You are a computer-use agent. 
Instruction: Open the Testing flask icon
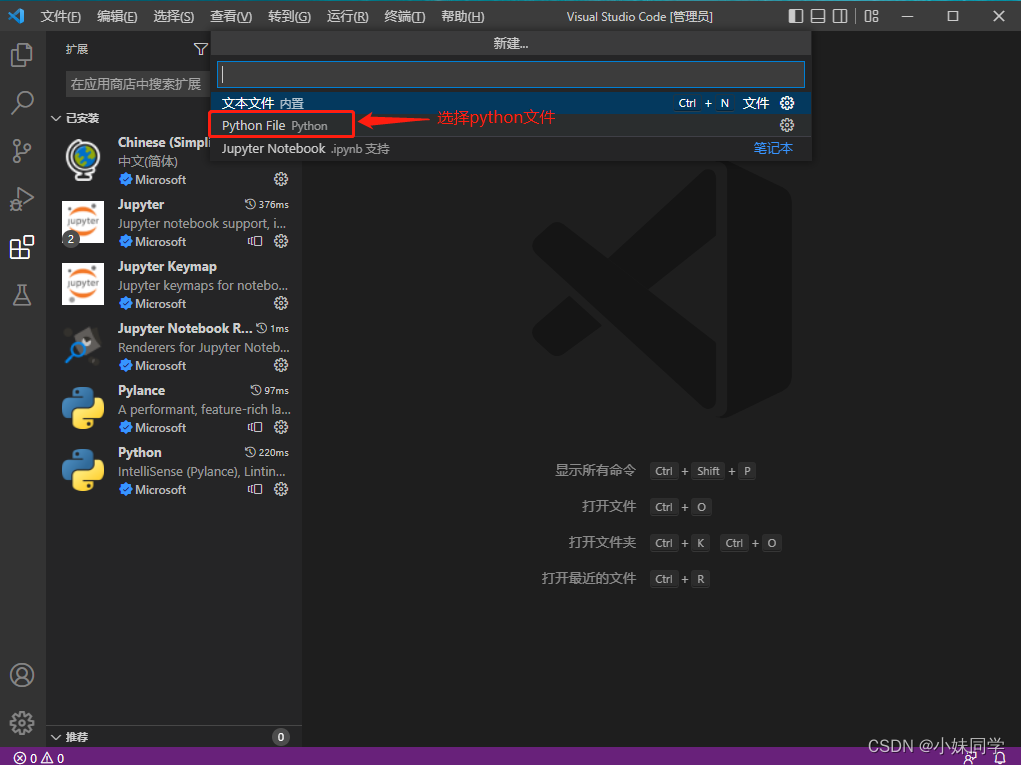click(22, 295)
